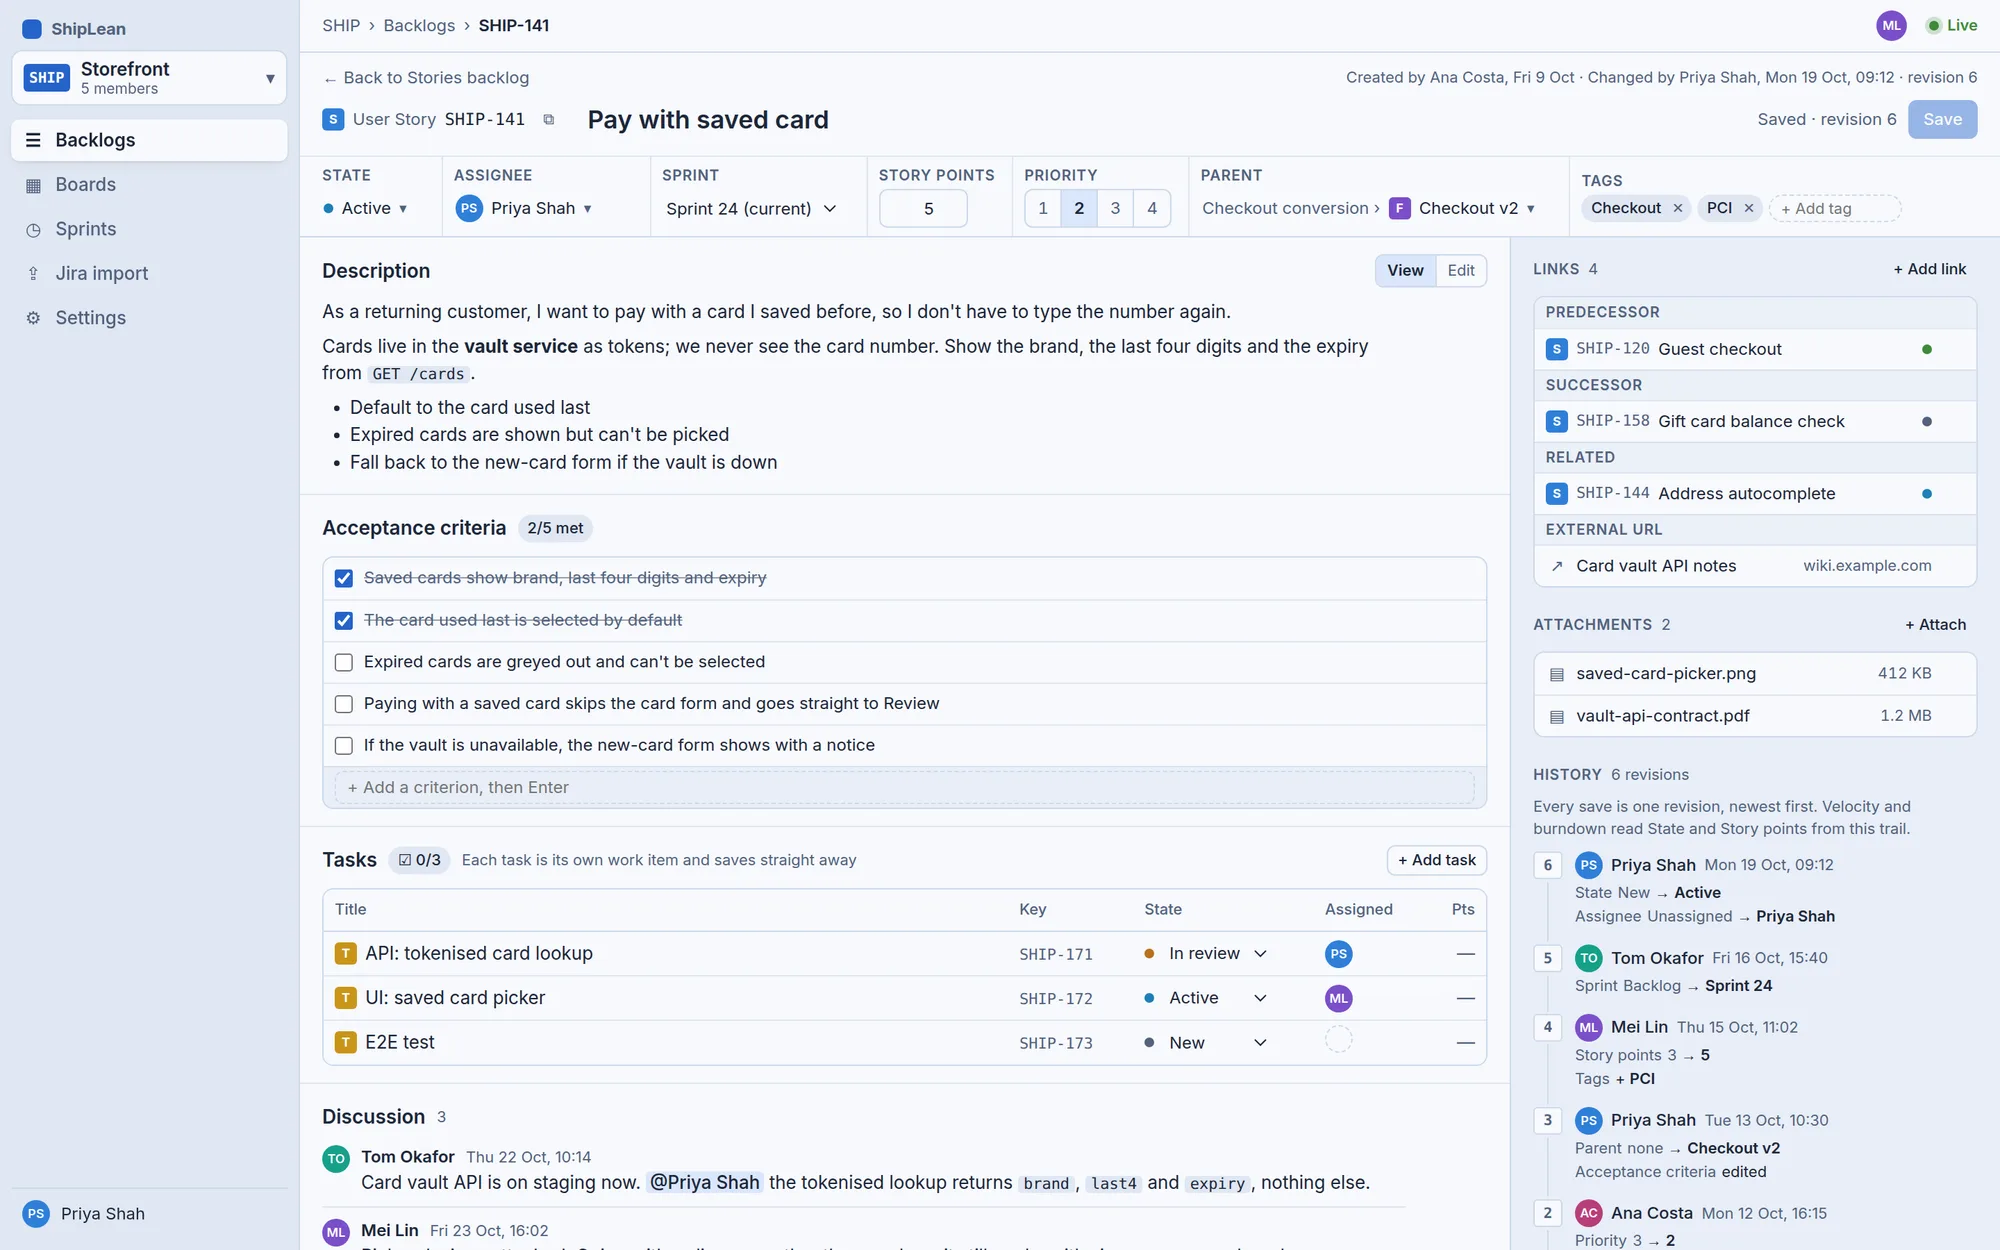Open the Storefront project switcher
This screenshot has height=1250, width=2000.
point(149,78)
